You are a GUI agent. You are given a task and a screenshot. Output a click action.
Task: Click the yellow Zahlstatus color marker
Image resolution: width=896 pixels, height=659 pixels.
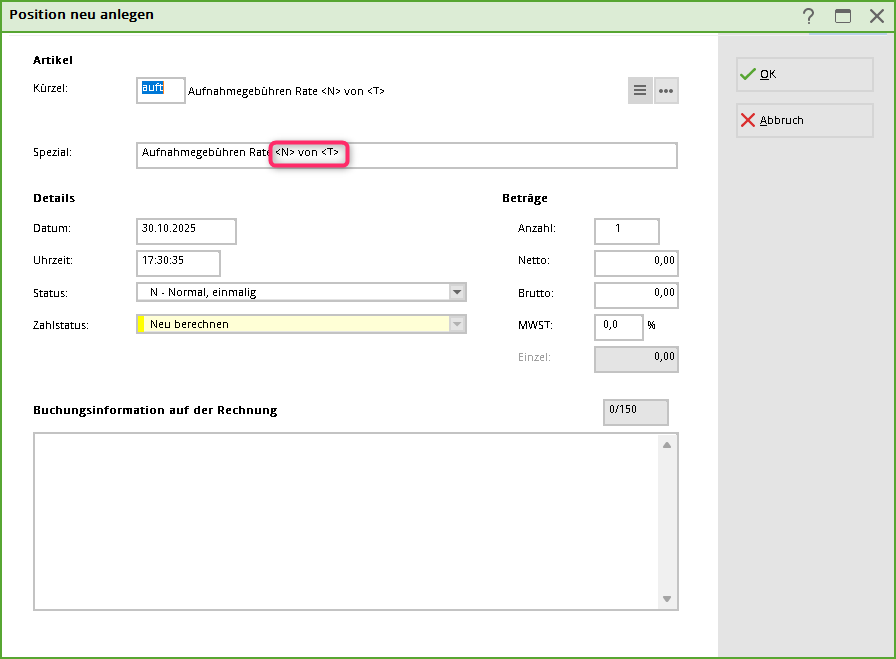pos(141,325)
